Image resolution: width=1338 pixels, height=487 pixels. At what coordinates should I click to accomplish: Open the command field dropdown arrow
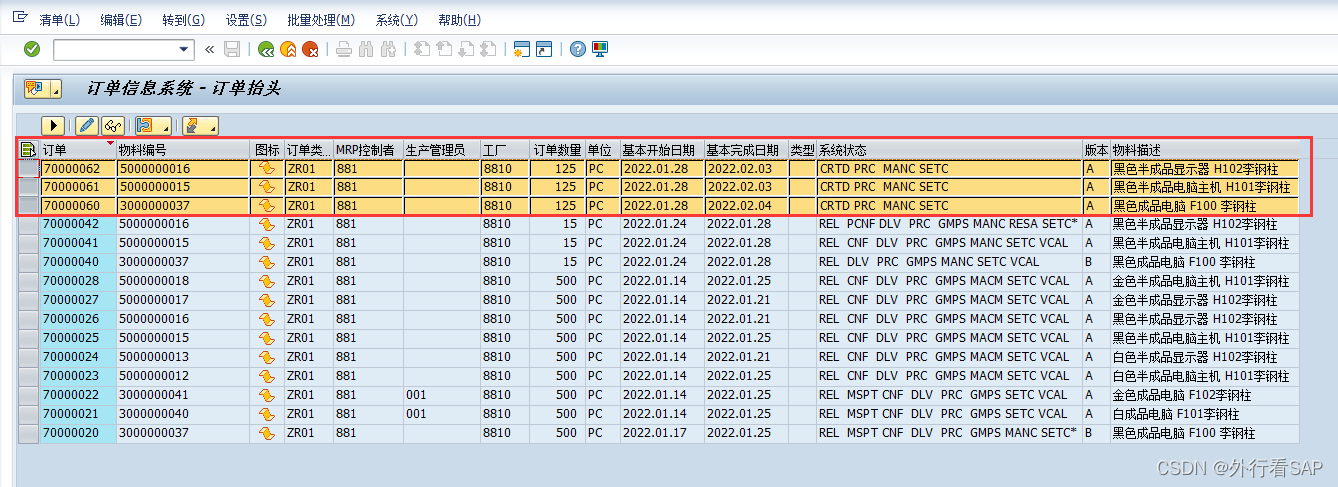point(184,49)
